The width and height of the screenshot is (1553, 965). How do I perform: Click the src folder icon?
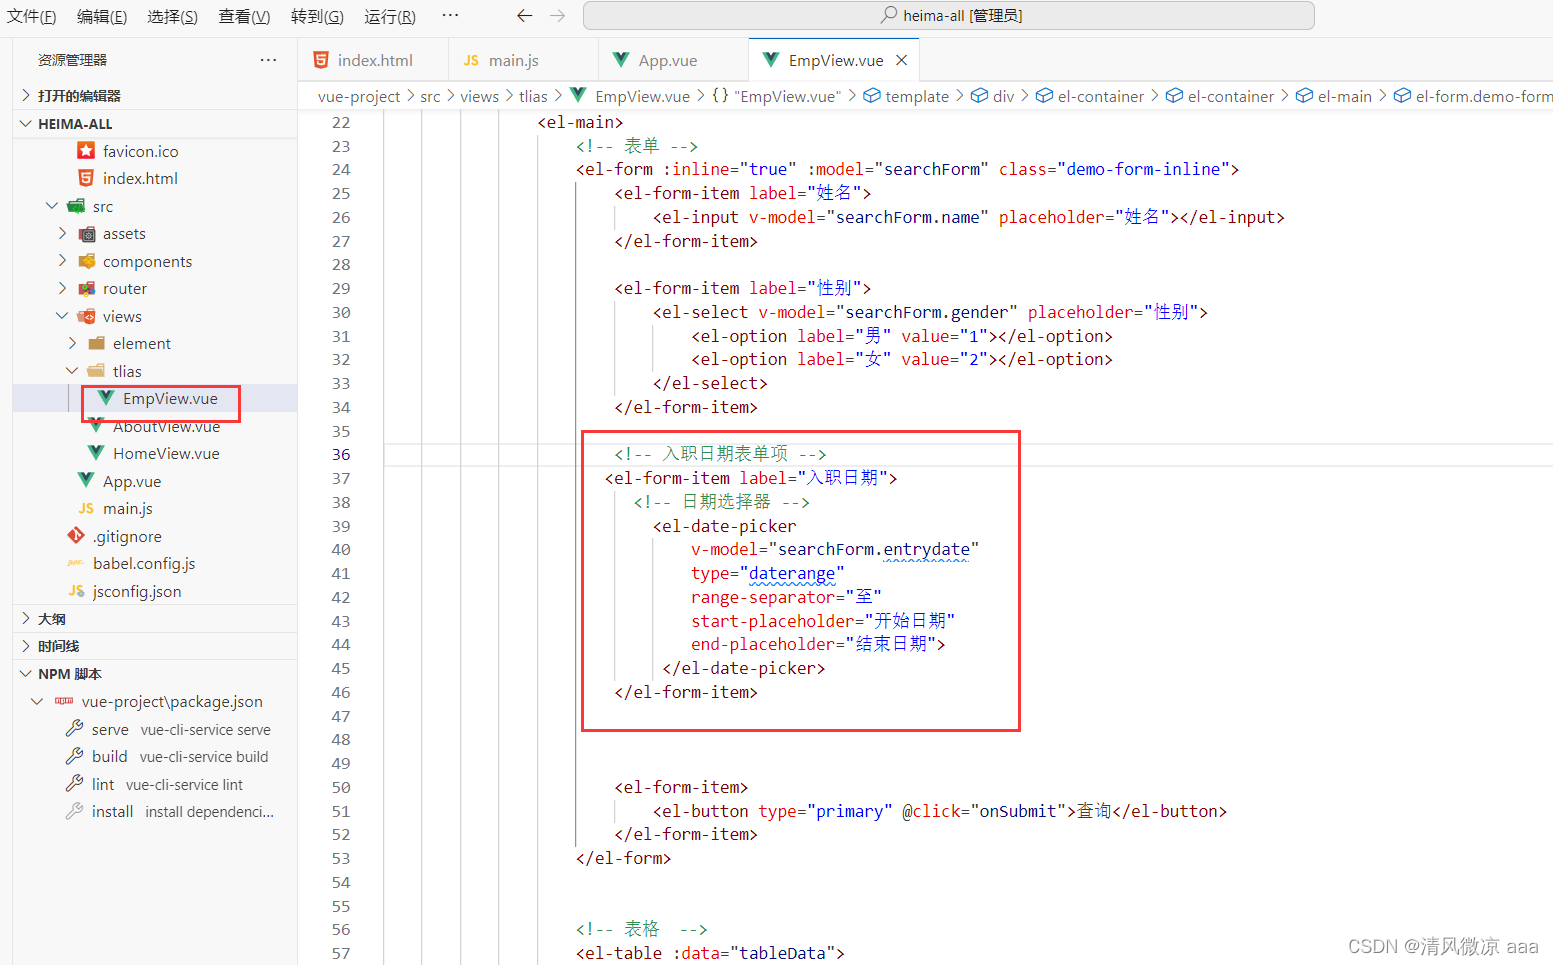point(76,206)
